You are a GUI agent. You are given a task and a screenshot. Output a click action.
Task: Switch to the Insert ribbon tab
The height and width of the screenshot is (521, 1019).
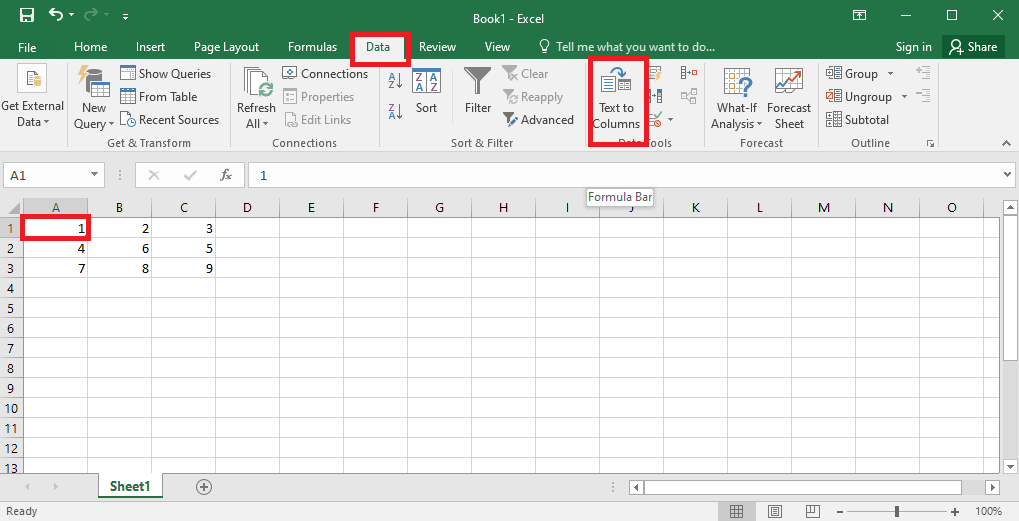tap(150, 47)
